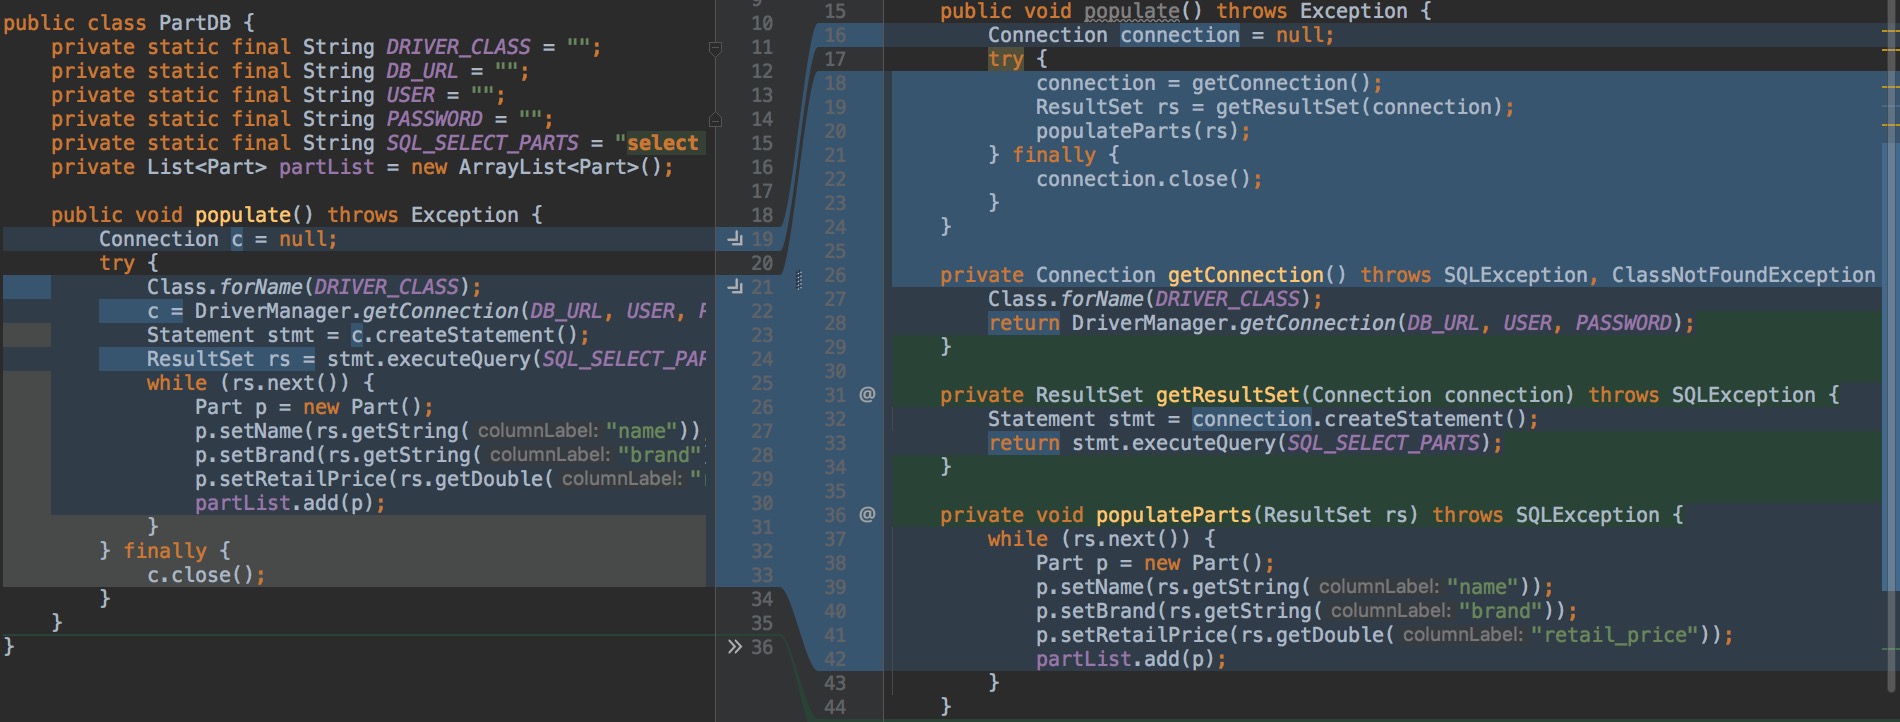Click the dotted drag handle in diff divider

pyautogui.click(x=798, y=281)
